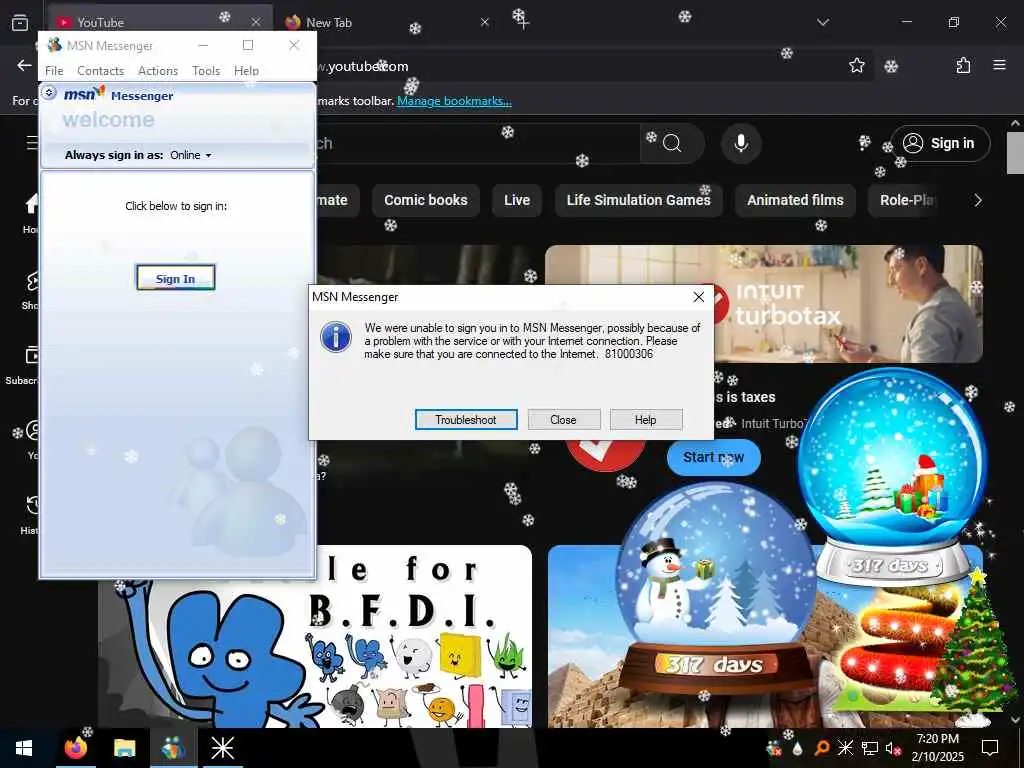Open the Actions menu in MSN Messenger
The image size is (1024, 768).
(157, 71)
